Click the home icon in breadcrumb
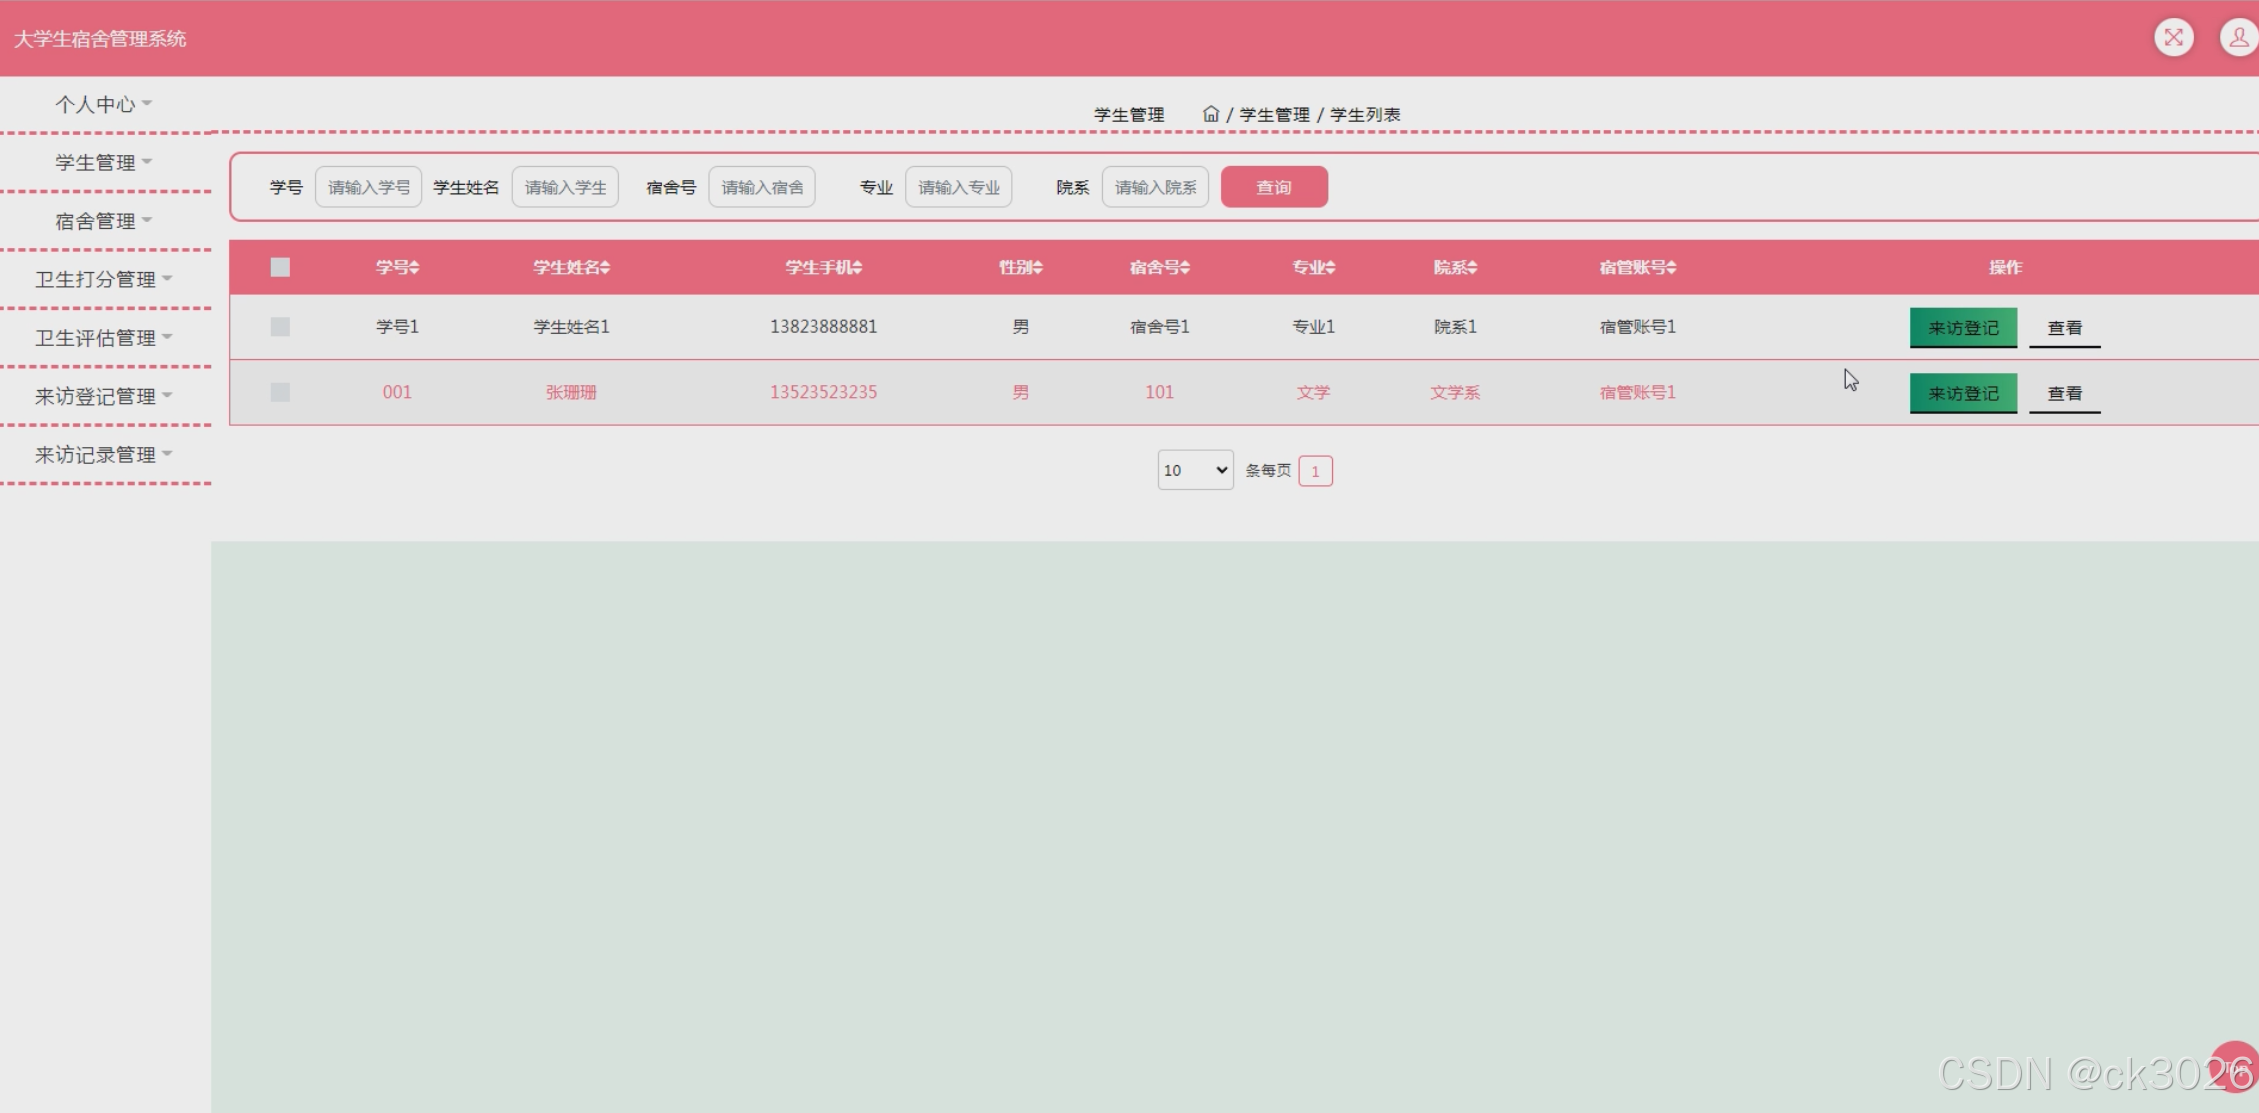The height and width of the screenshot is (1113, 2259). [x=1210, y=114]
